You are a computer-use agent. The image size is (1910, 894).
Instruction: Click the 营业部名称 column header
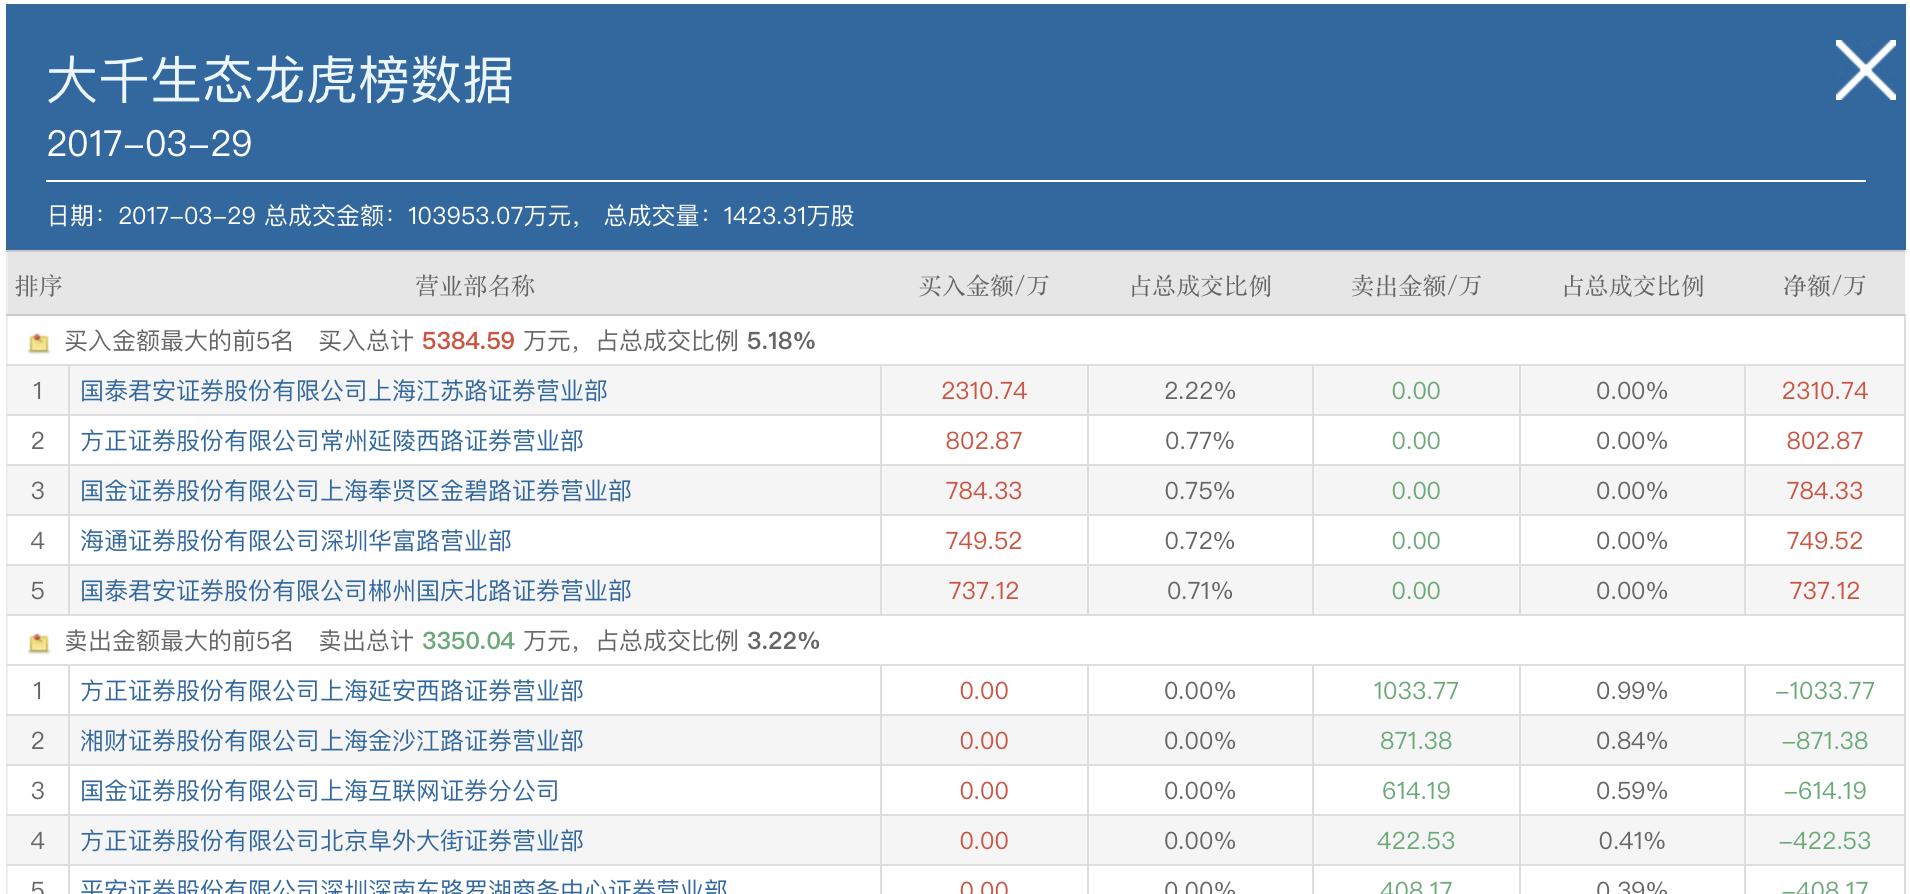[x=475, y=286]
